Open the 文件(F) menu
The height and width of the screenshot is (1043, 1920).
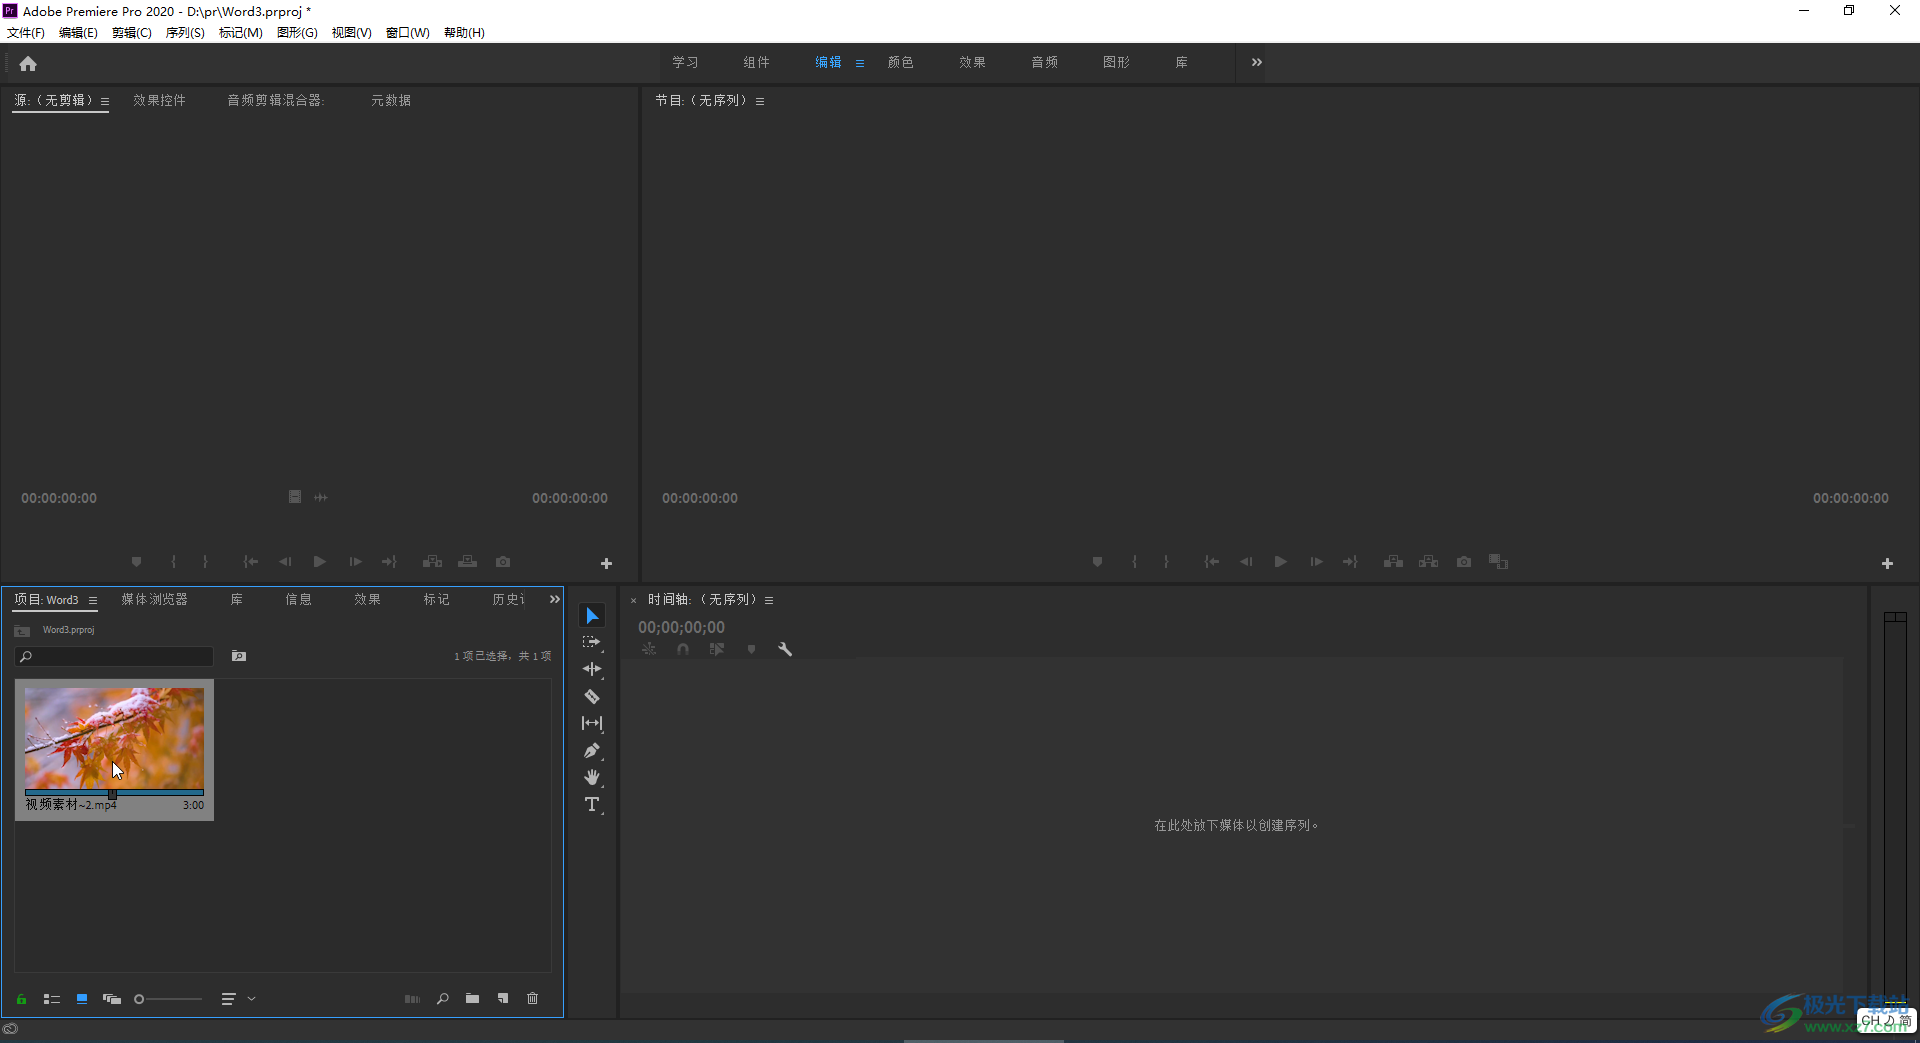pos(26,33)
